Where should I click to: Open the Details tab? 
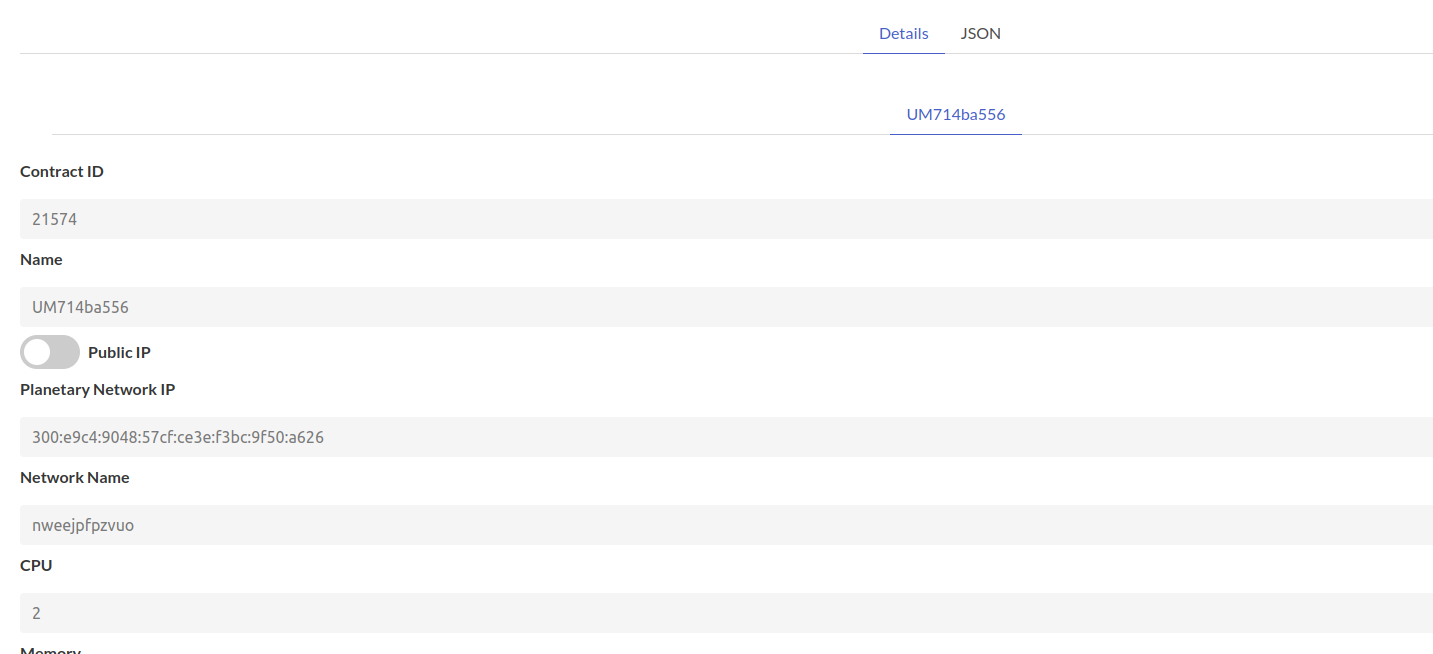pos(902,33)
